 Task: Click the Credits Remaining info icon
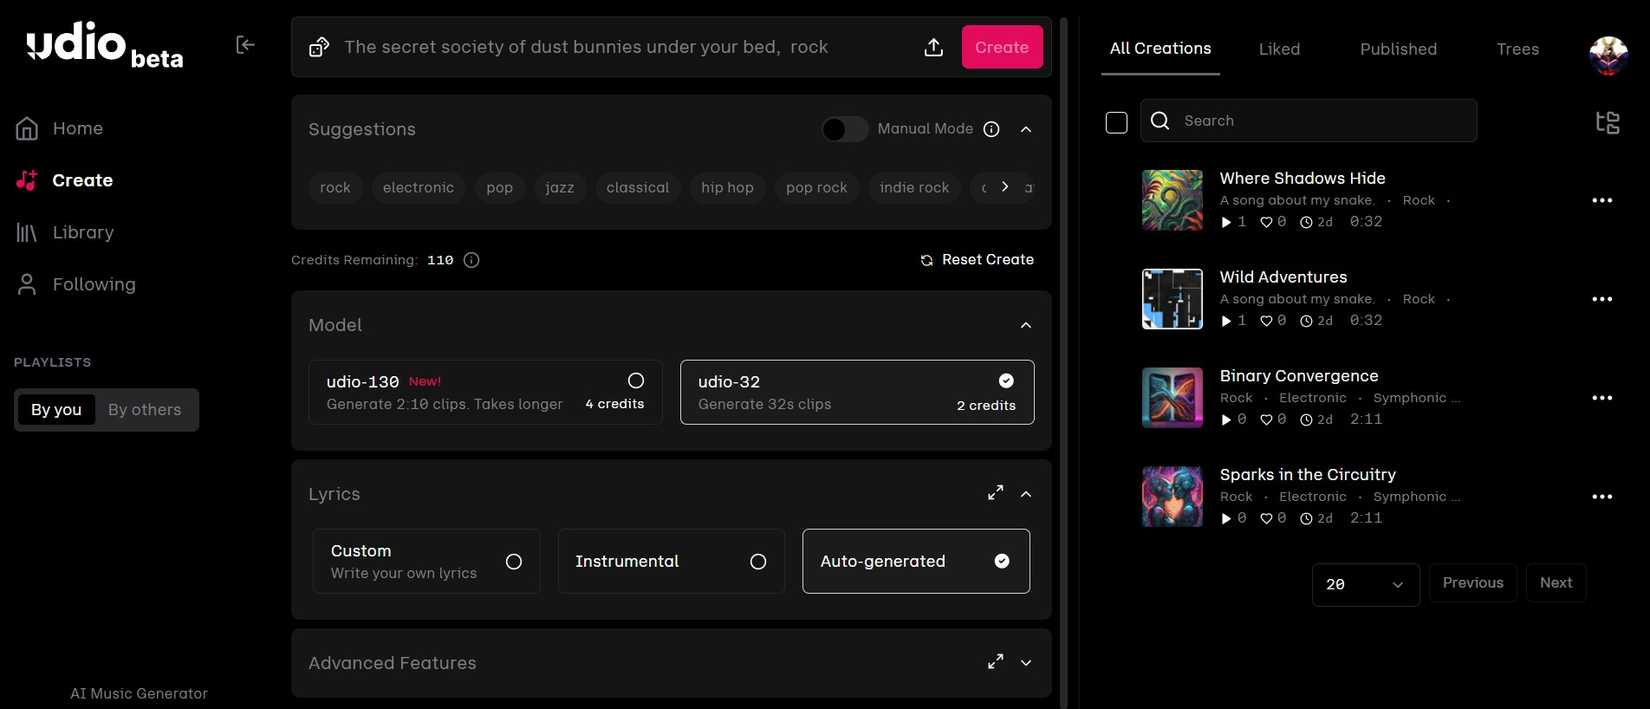[472, 260]
